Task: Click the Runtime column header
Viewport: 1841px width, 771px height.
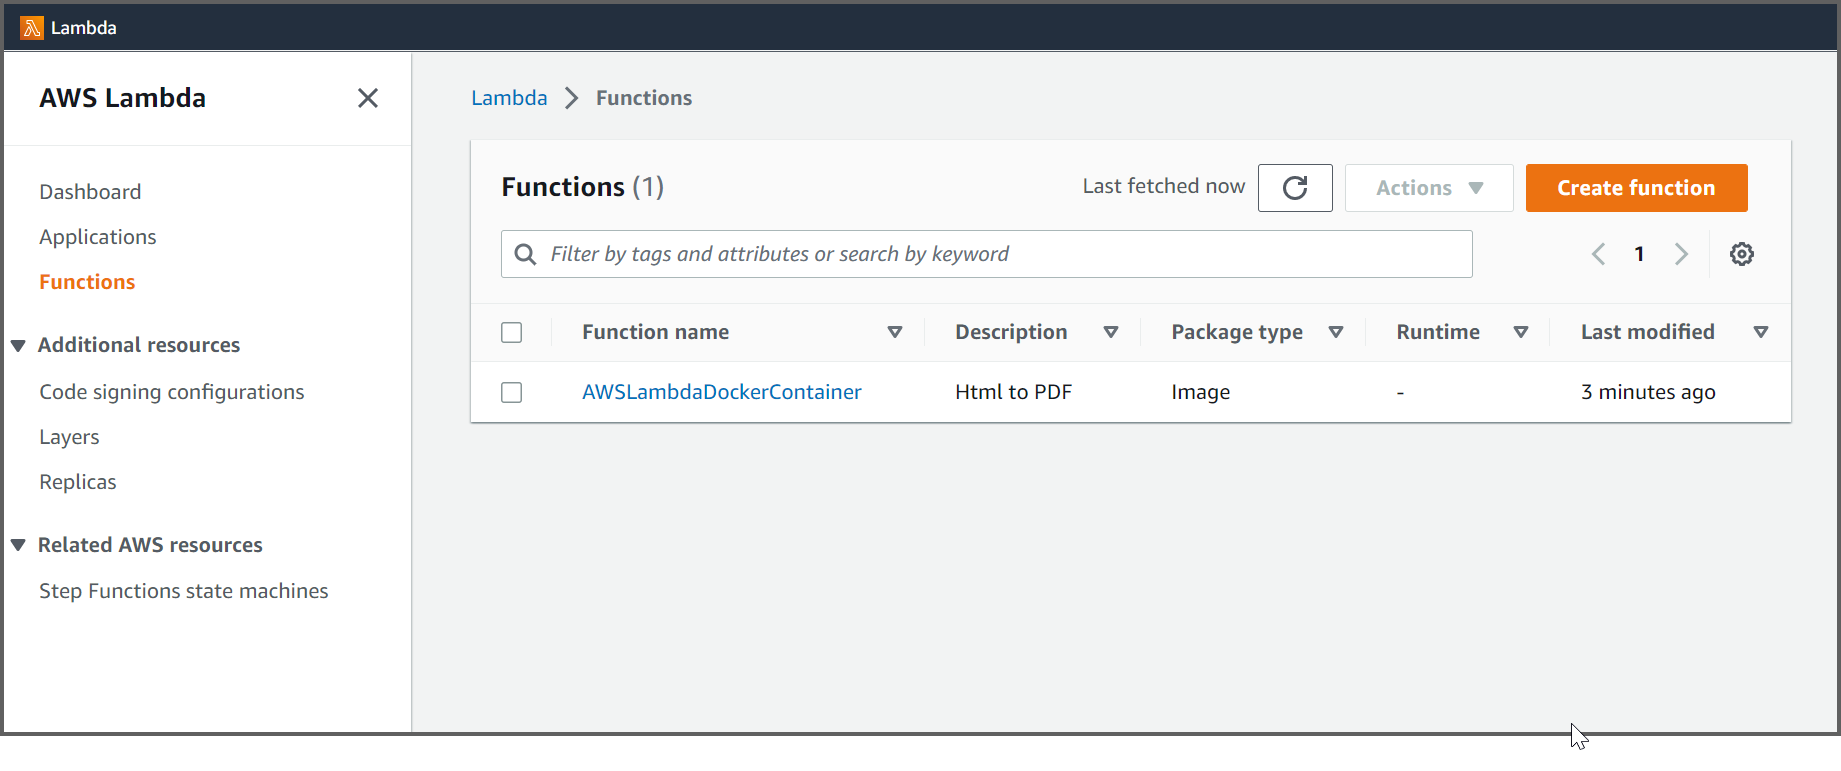Action: click(x=1438, y=332)
